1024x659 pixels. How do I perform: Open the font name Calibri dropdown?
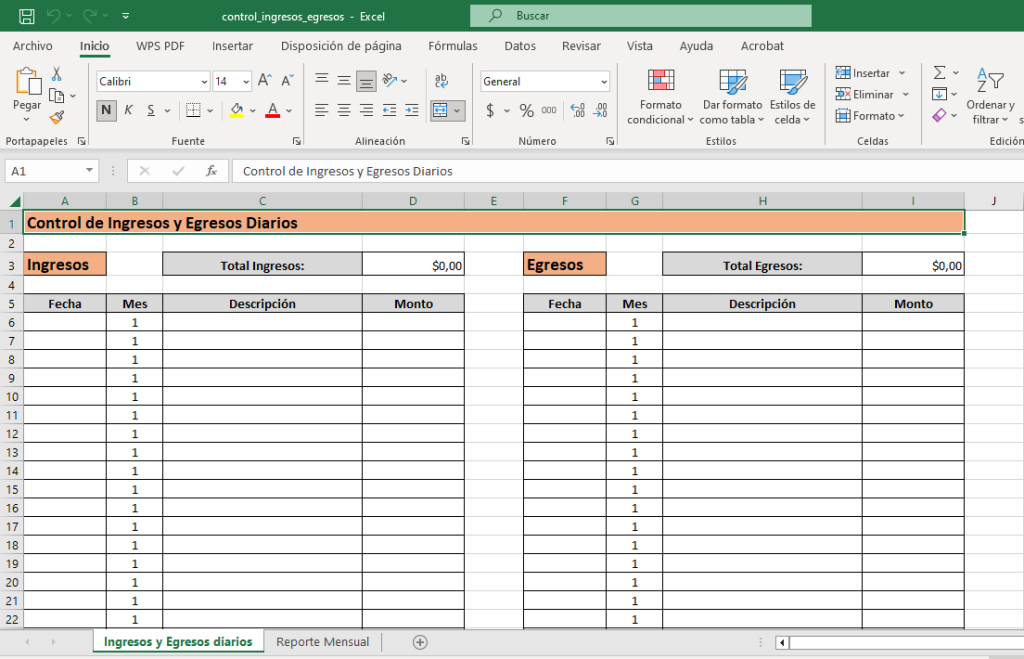click(x=205, y=82)
